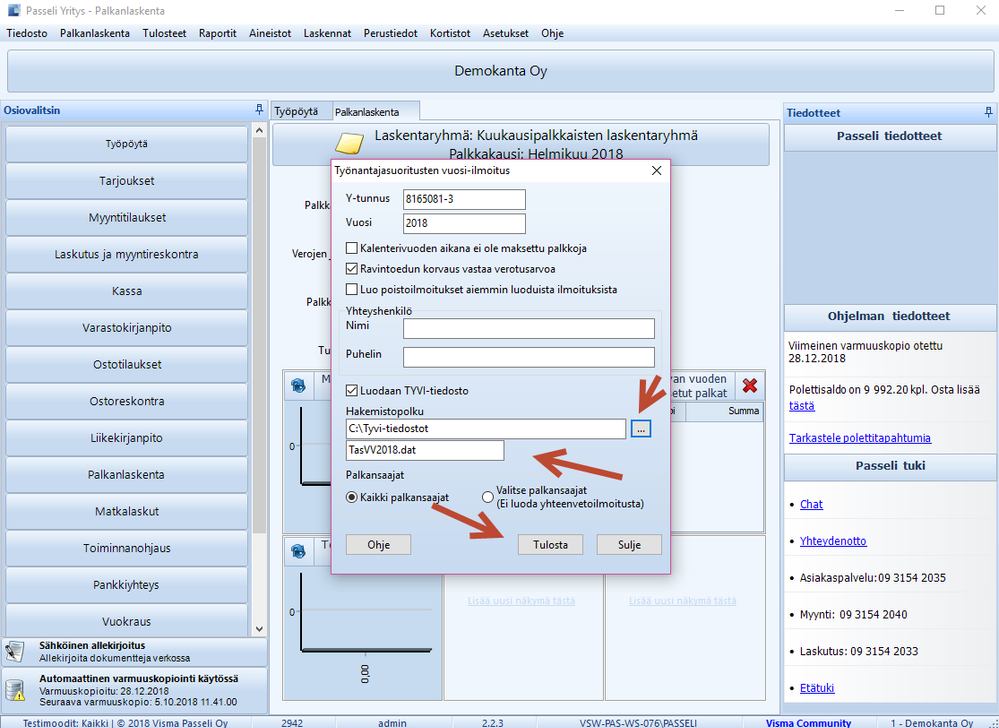Open the Aineistot menu
Screen dimensions: 999x728
[270, 33]
